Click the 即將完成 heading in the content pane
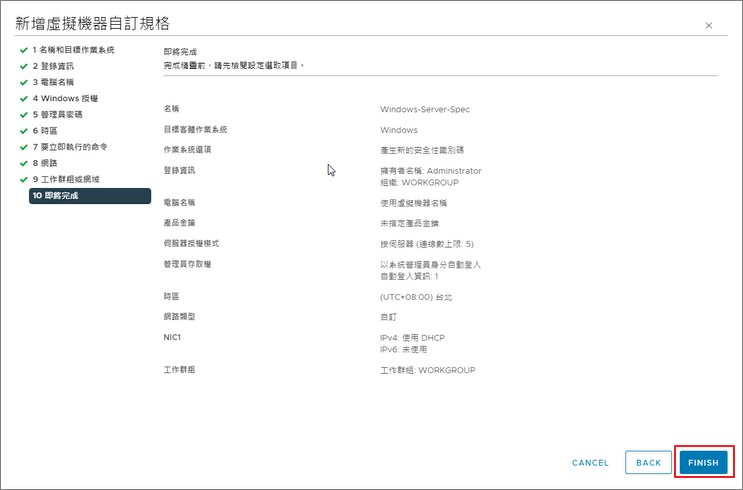 click(x=180, y=52)
